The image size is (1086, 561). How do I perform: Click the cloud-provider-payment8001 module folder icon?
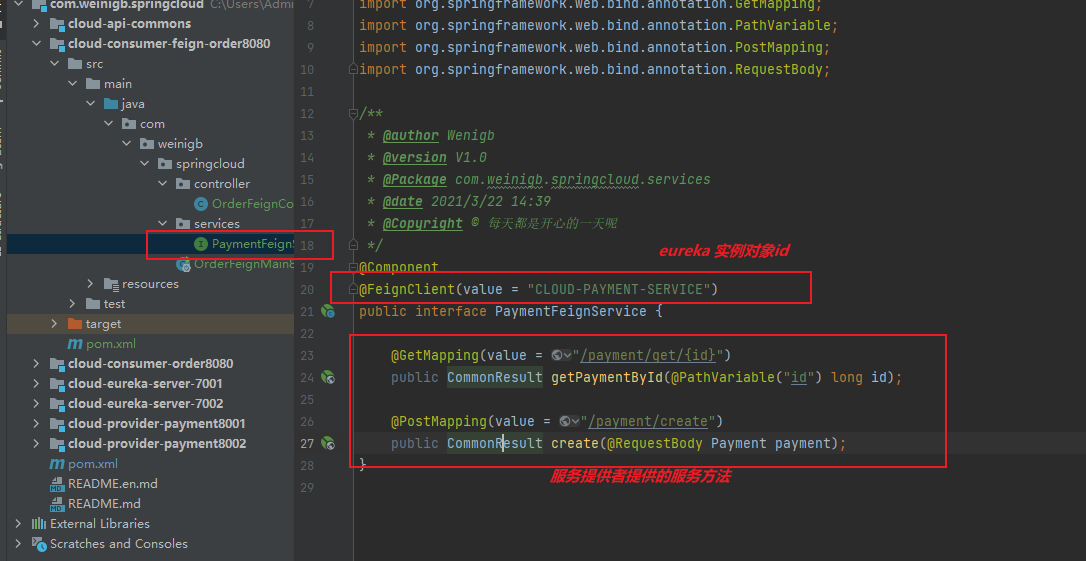pyautogui.click(x=57, y=424)
